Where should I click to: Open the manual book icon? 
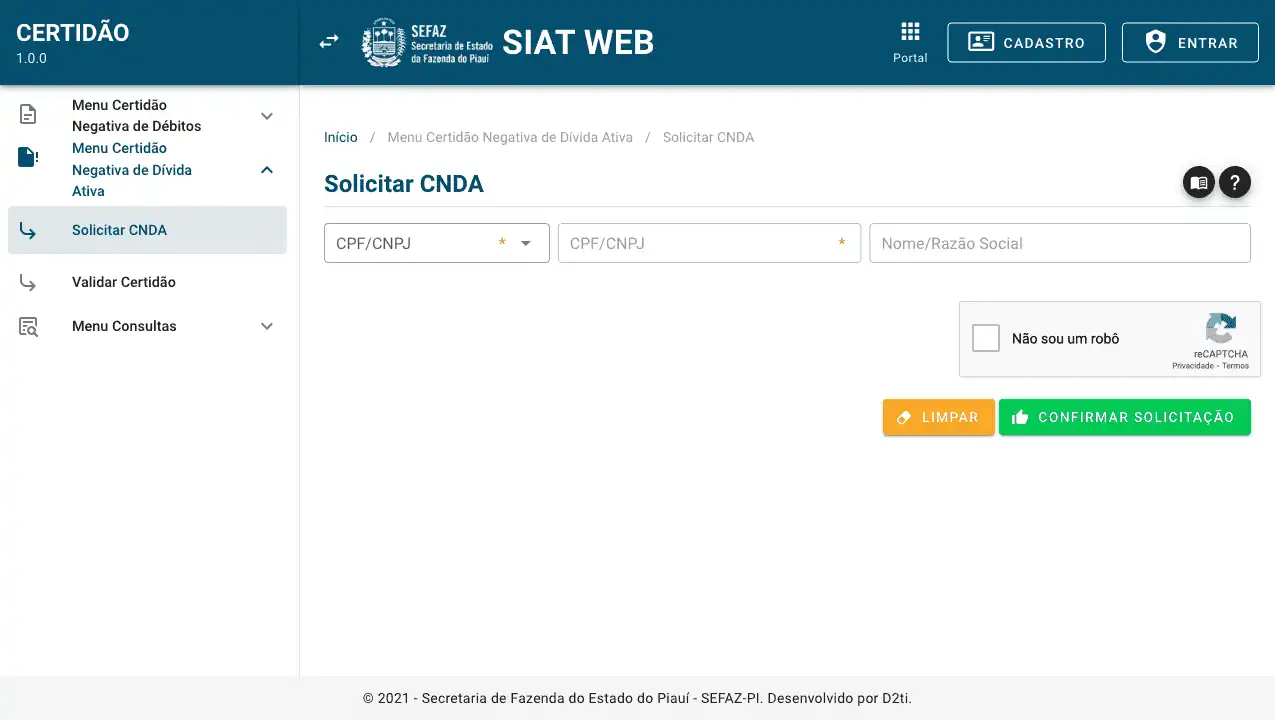pyautogui.click(x=1199, y=183)
